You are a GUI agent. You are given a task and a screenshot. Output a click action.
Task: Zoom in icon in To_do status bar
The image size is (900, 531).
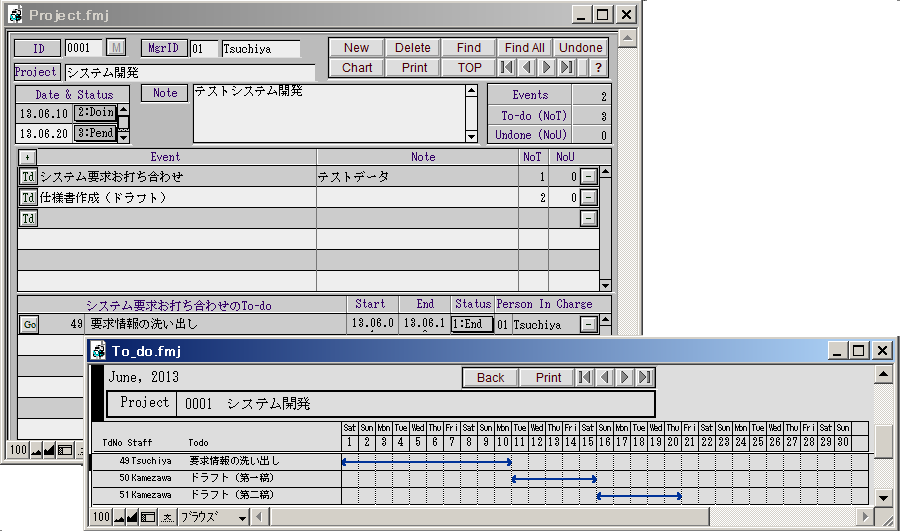point(132,517)
